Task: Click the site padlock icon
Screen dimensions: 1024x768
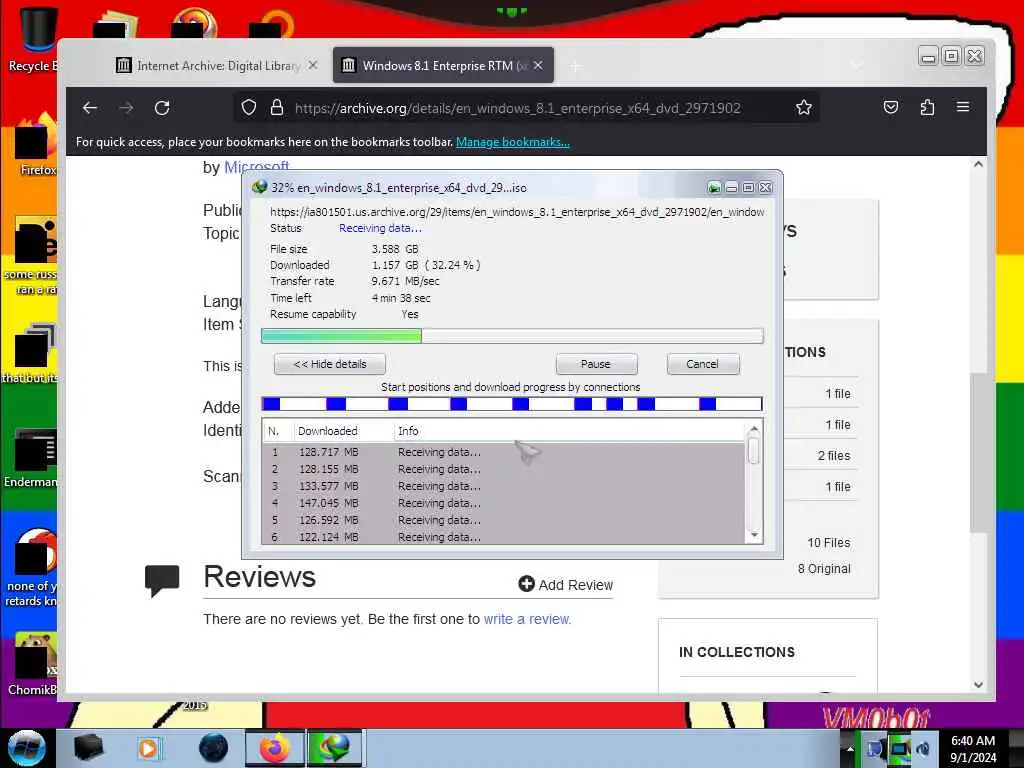Action: pos(277,107)
